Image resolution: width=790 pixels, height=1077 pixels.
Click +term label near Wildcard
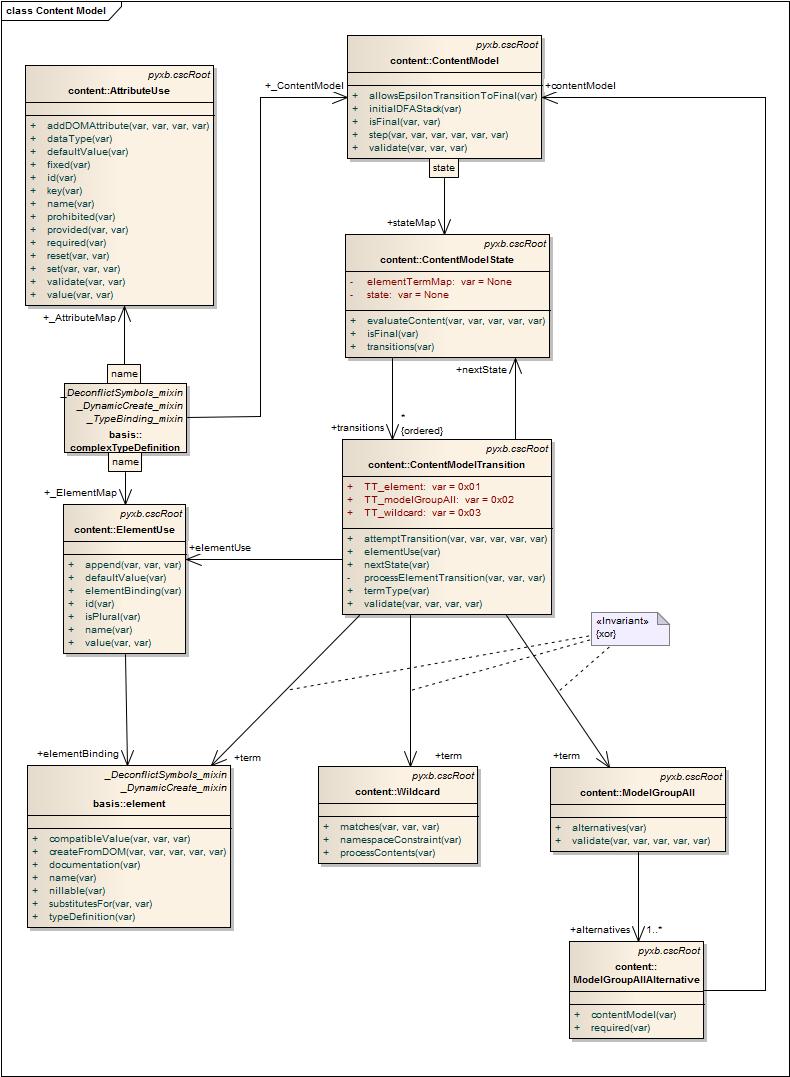click(x=449, y=756)
